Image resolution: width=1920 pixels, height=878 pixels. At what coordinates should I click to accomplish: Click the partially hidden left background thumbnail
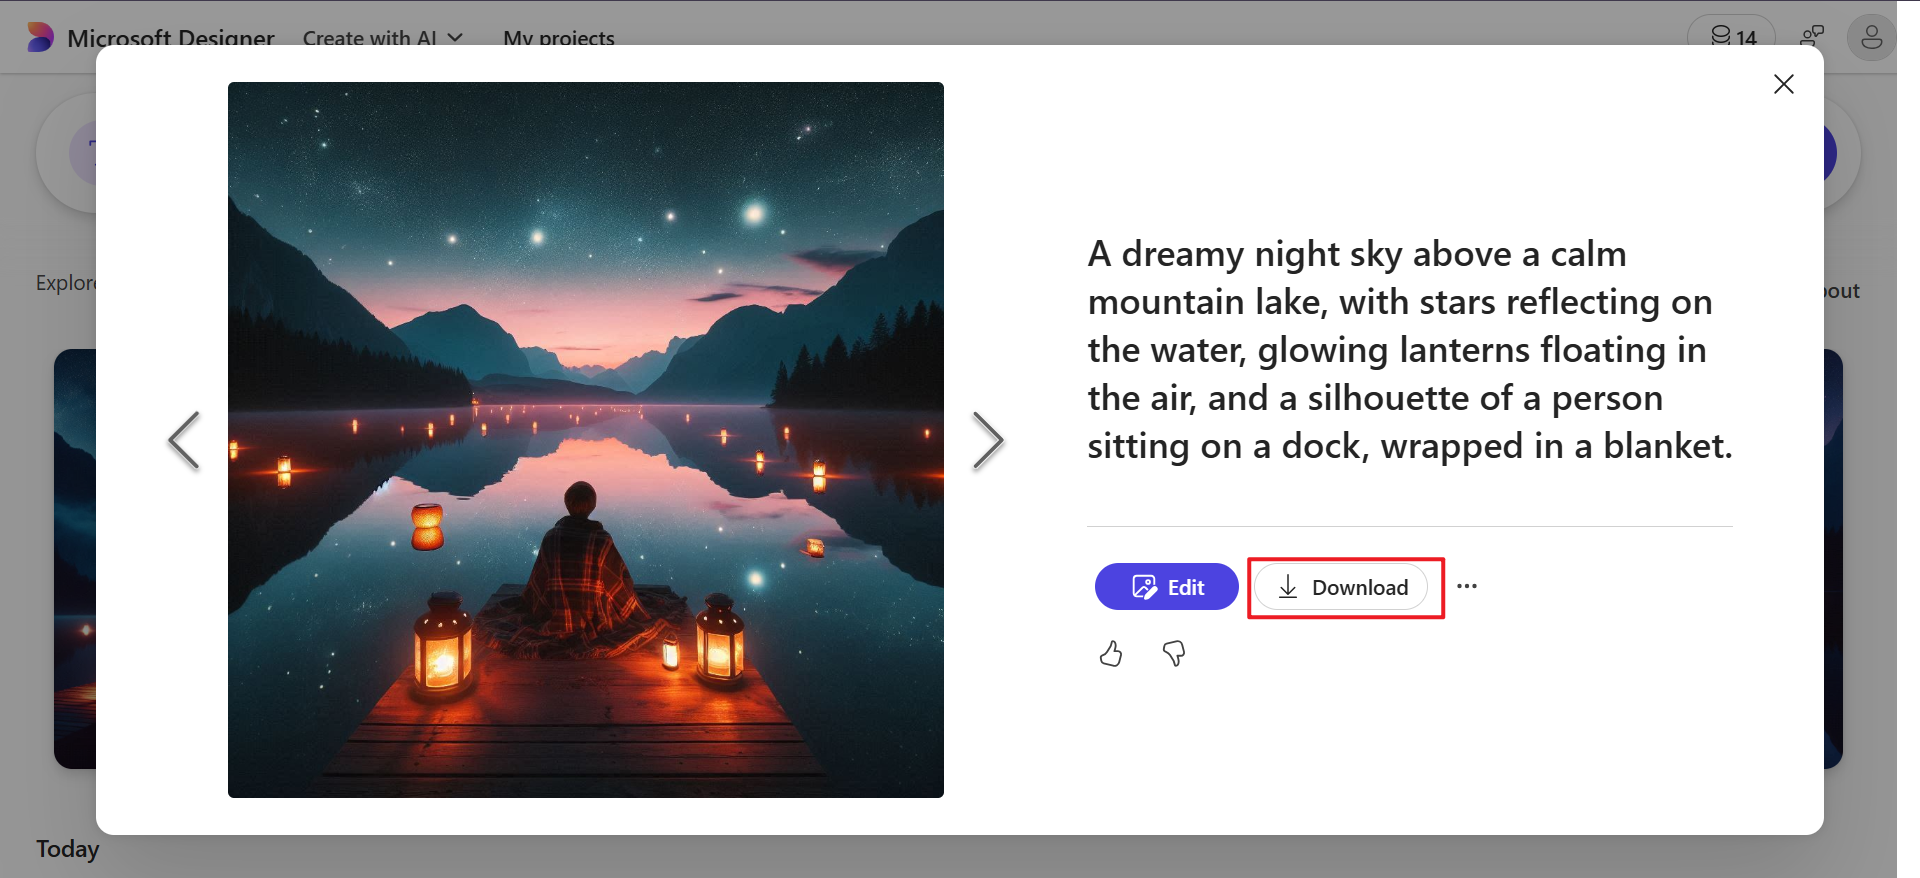pos(74,558)
